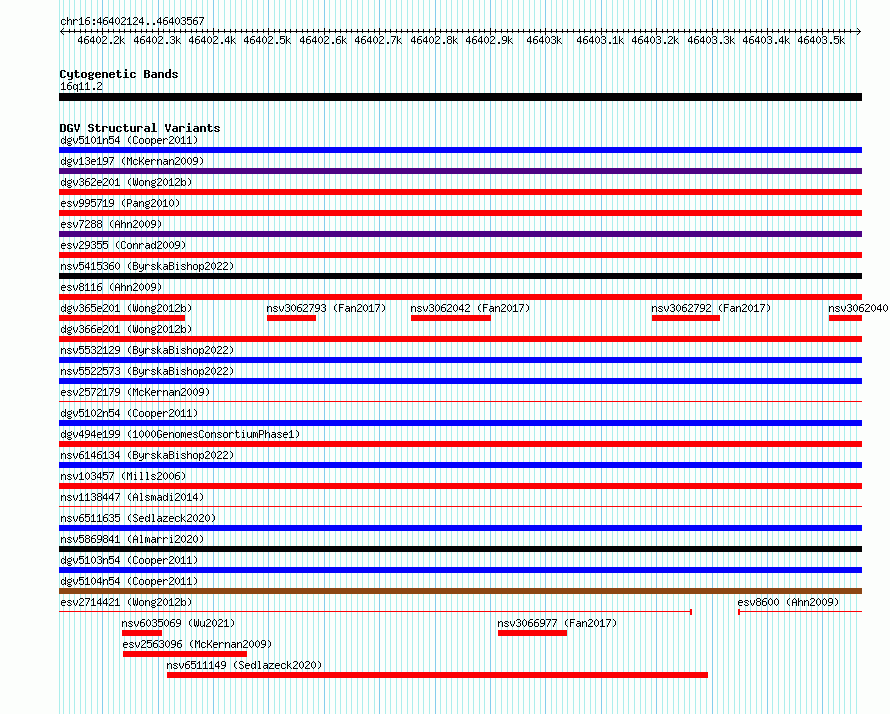The image size is (890, 714).
Task: Click the nsv5869841 black variant bar
Action: point(460,549)
